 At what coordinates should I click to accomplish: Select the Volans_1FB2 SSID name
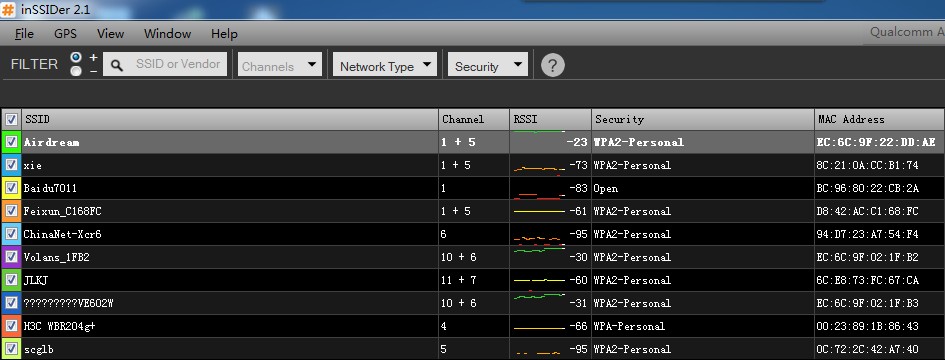click(57, 257)
